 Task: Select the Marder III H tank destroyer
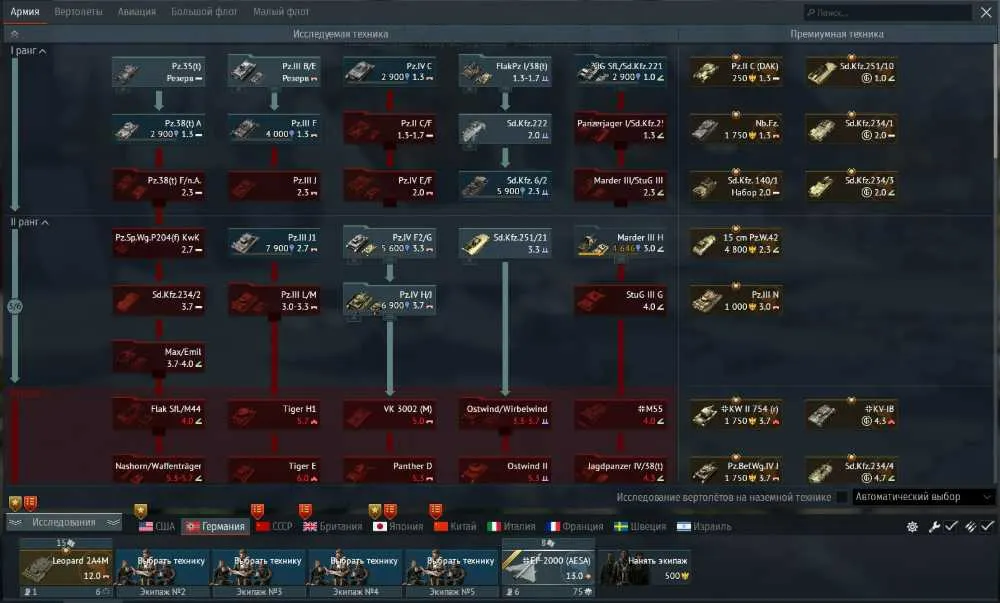click(x=620, y=243)
